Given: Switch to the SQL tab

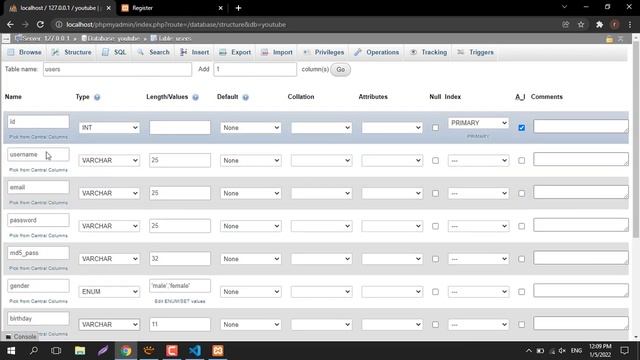Looking at the screenshot, I should point(115,52).
